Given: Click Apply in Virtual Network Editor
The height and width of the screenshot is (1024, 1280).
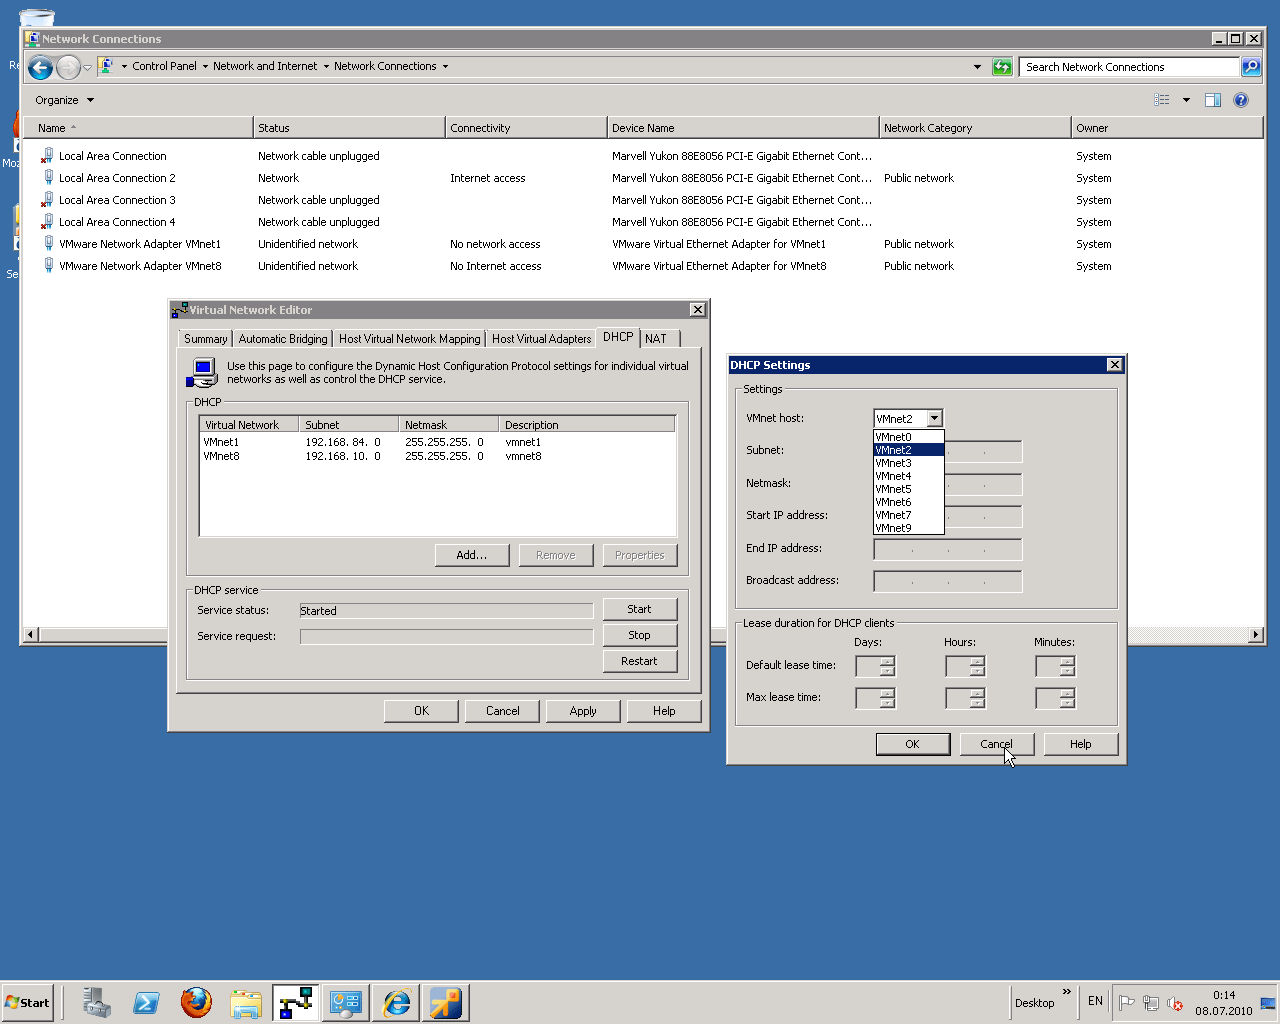Looking at the screenshot, I should (x=583, y=711).
